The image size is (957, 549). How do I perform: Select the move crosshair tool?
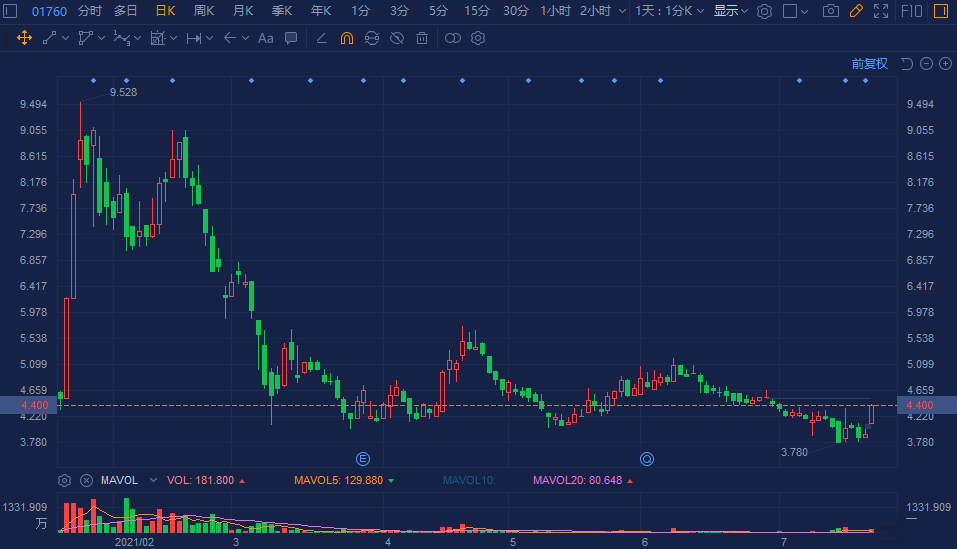24,38
